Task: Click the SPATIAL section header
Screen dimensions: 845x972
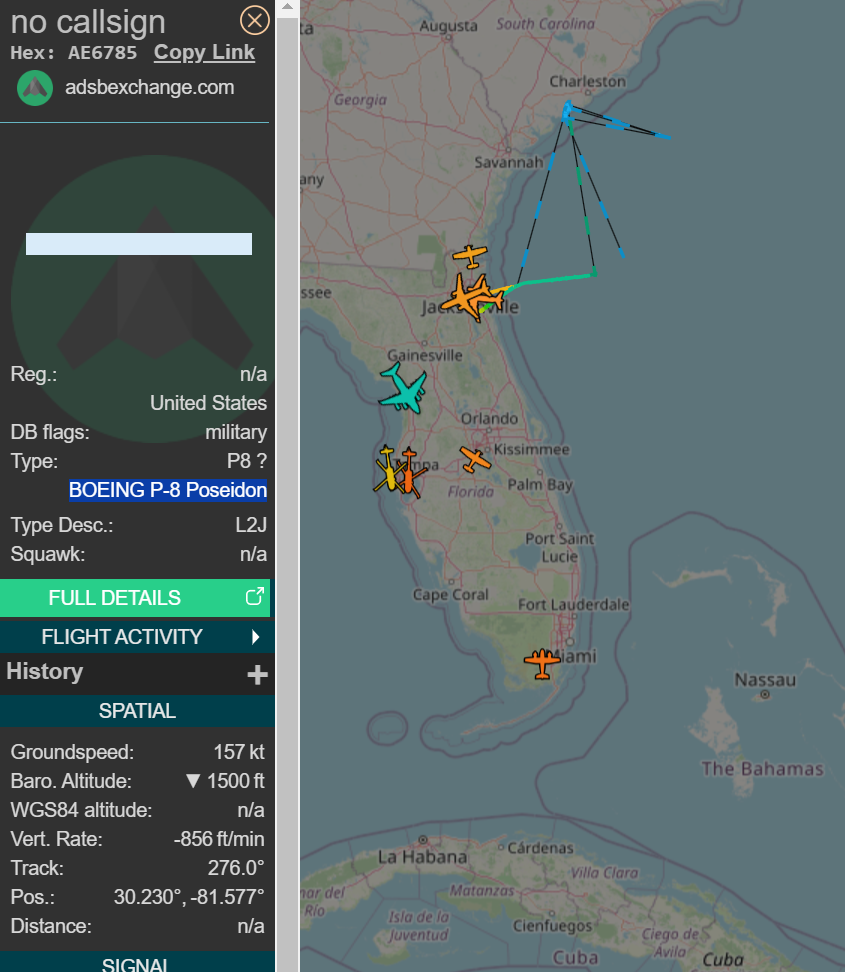Action: click(x=137, y=711)
